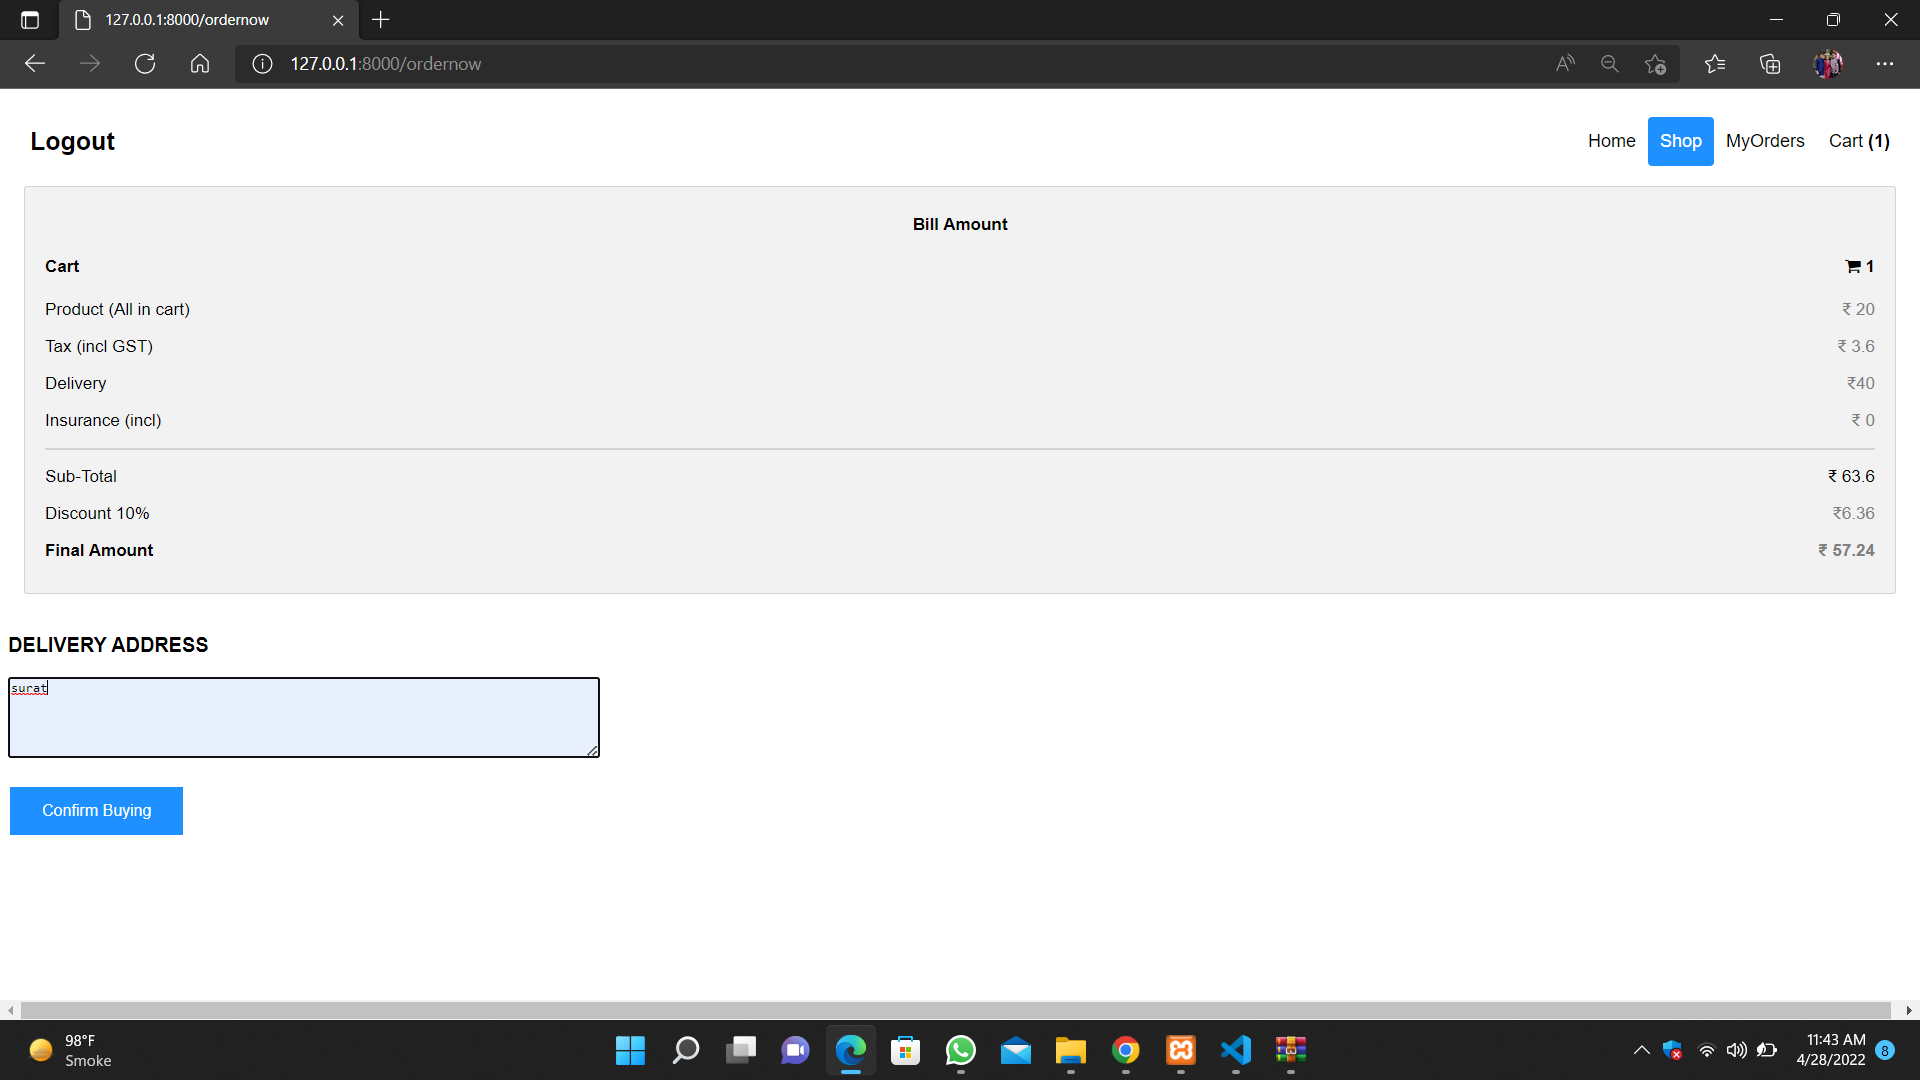1920x1080 pixels.
Task: Expand hidden icons in the system tray
Action: pyautogui.click(x=1640, y=1050)
